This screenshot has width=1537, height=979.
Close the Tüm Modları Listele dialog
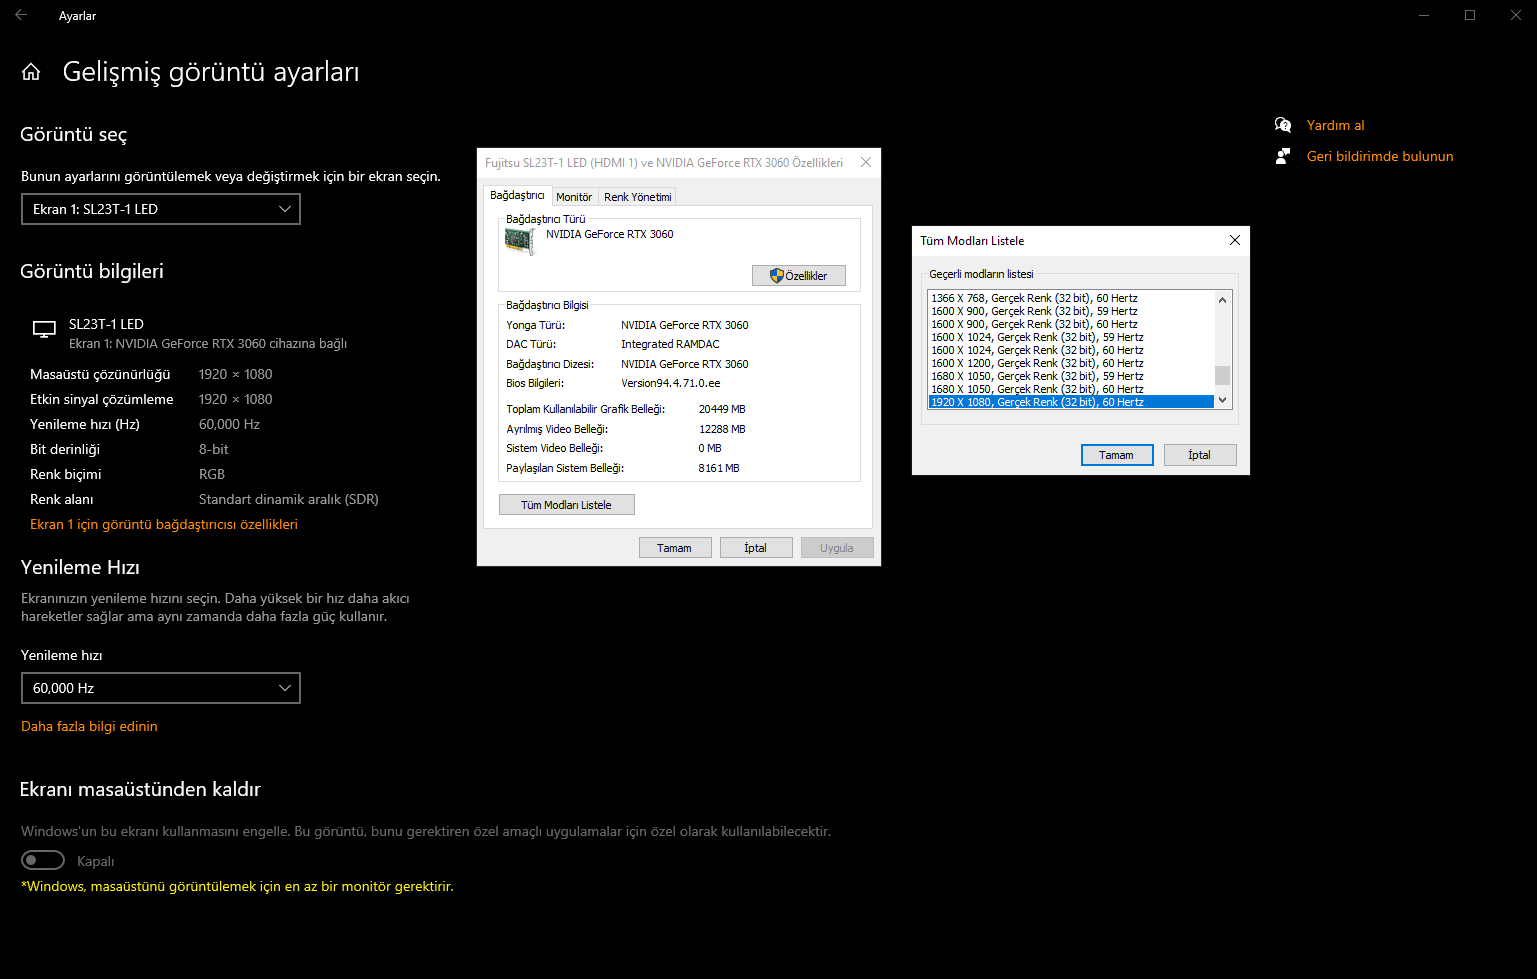tap(1235, 240)
